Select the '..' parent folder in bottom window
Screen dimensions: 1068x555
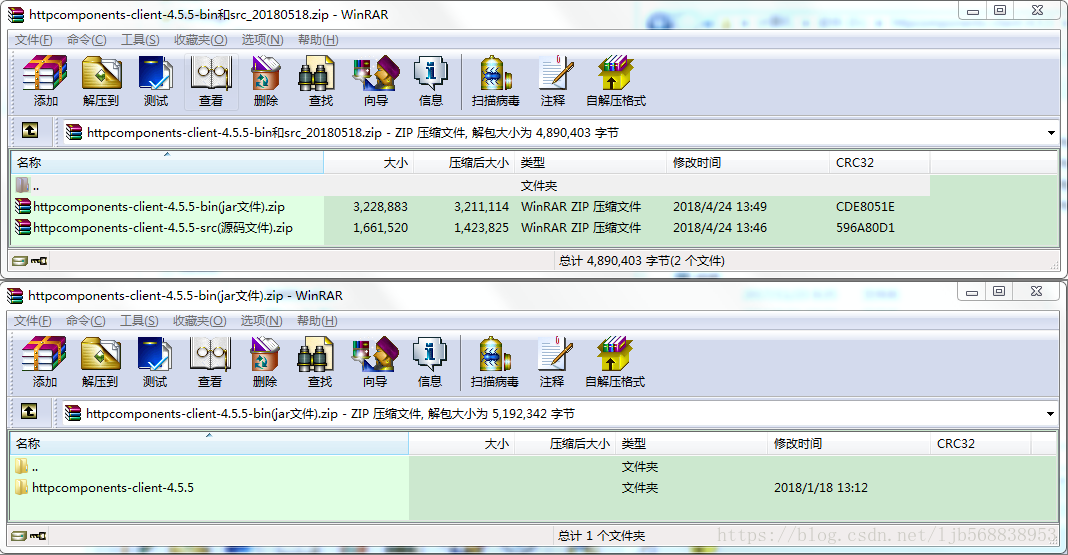pos(521,466)
